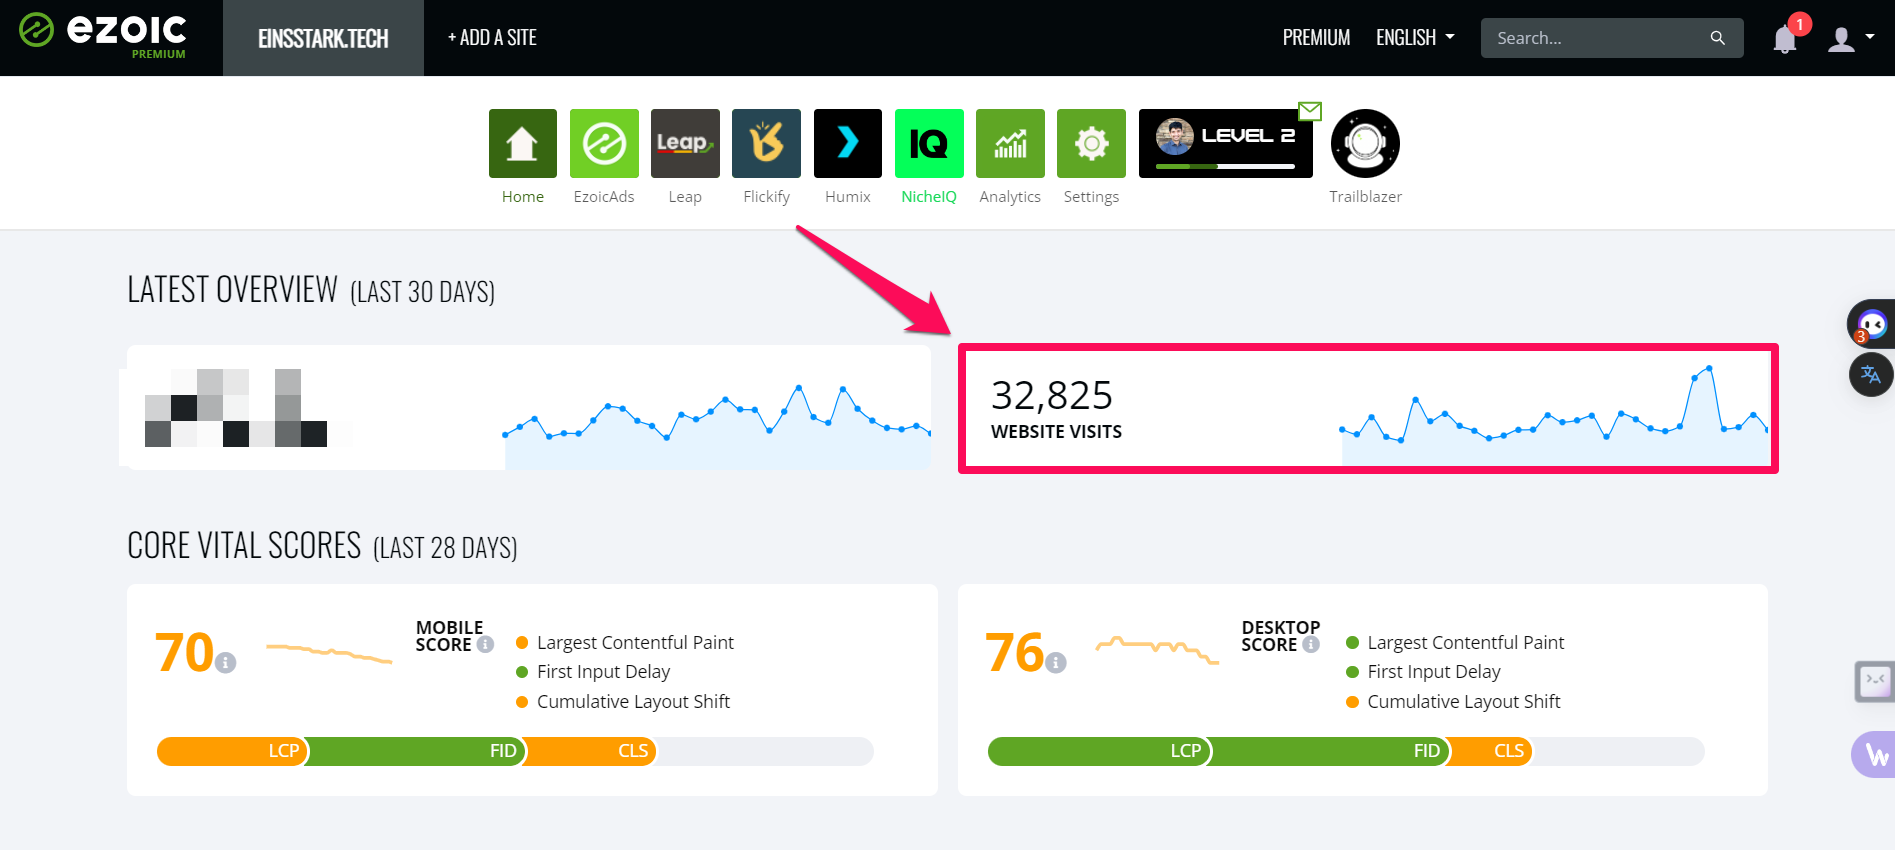Image resolution: width=1895 pixels, height=850 pixels.
Task: Click the Mobile Score info icon
Action: 485,645
